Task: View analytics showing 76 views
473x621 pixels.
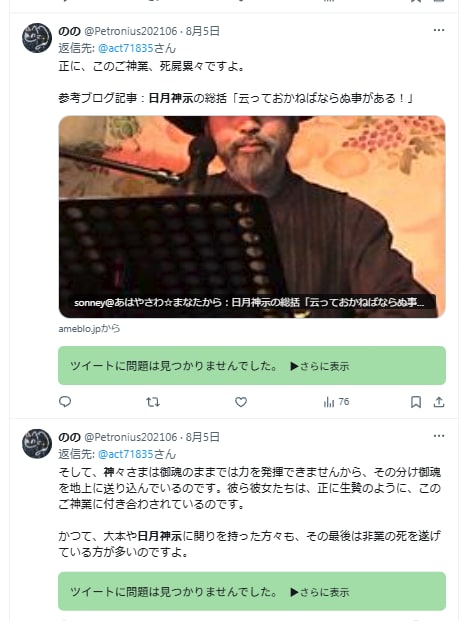Action: [x=336, y=402]
